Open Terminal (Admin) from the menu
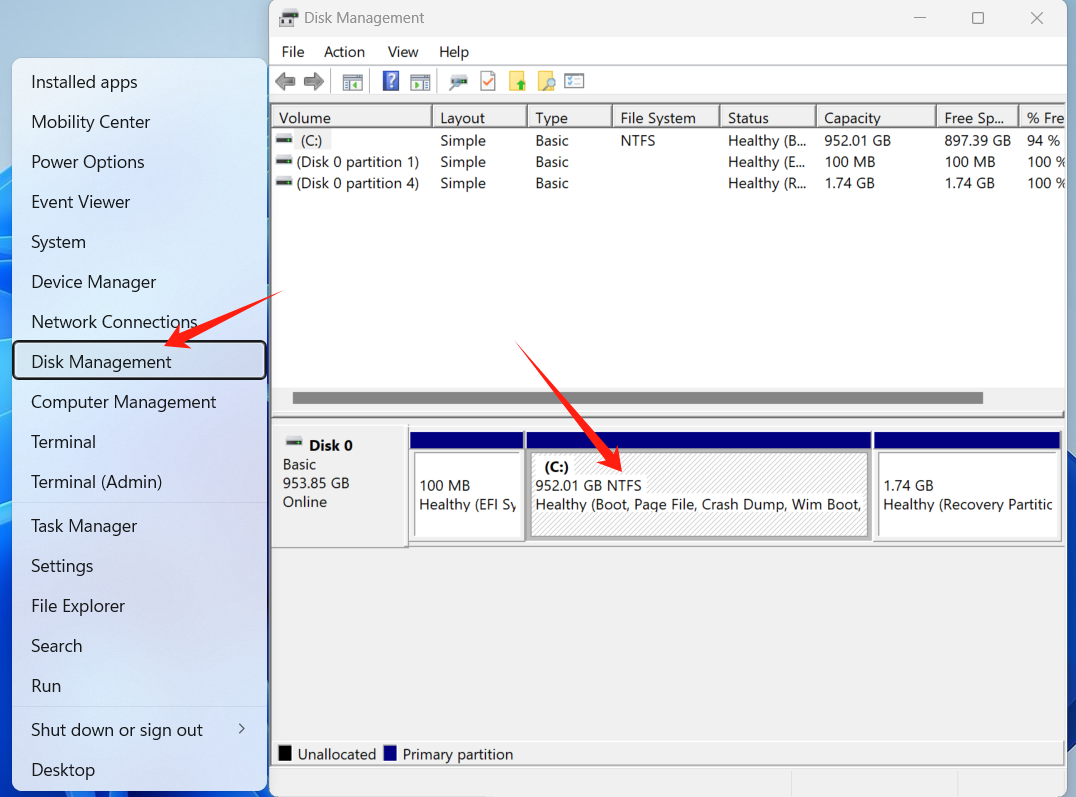Screen dimensions: 1076x797 pos(96,482)
